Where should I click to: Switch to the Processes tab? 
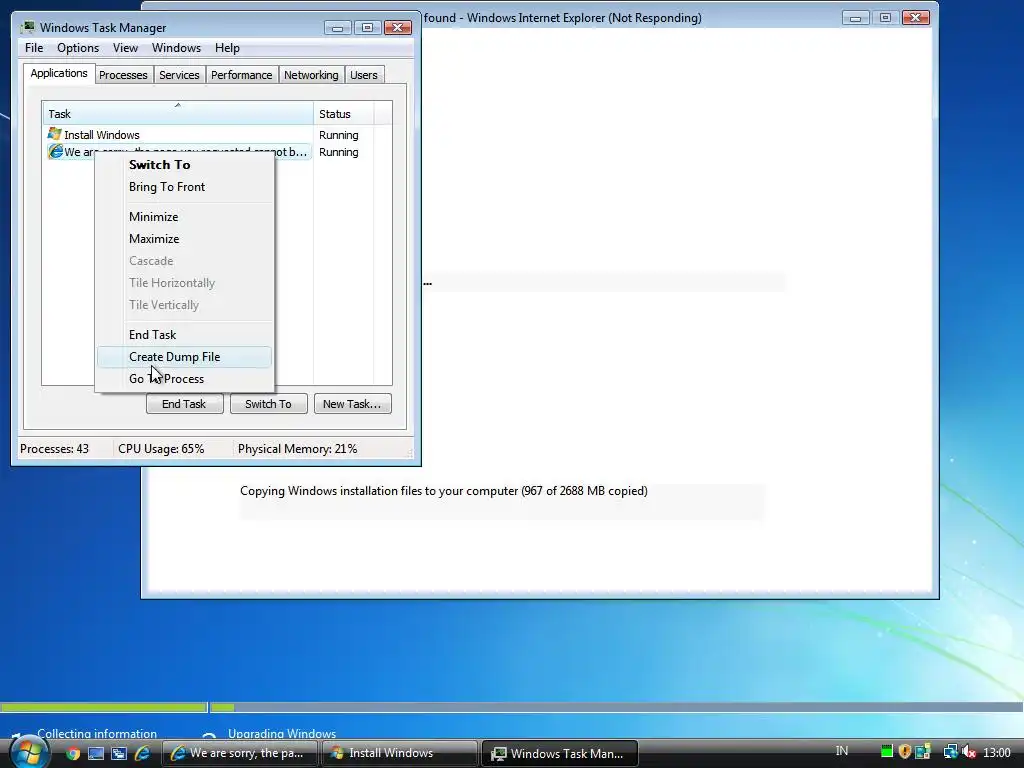[x=123, y=75]
